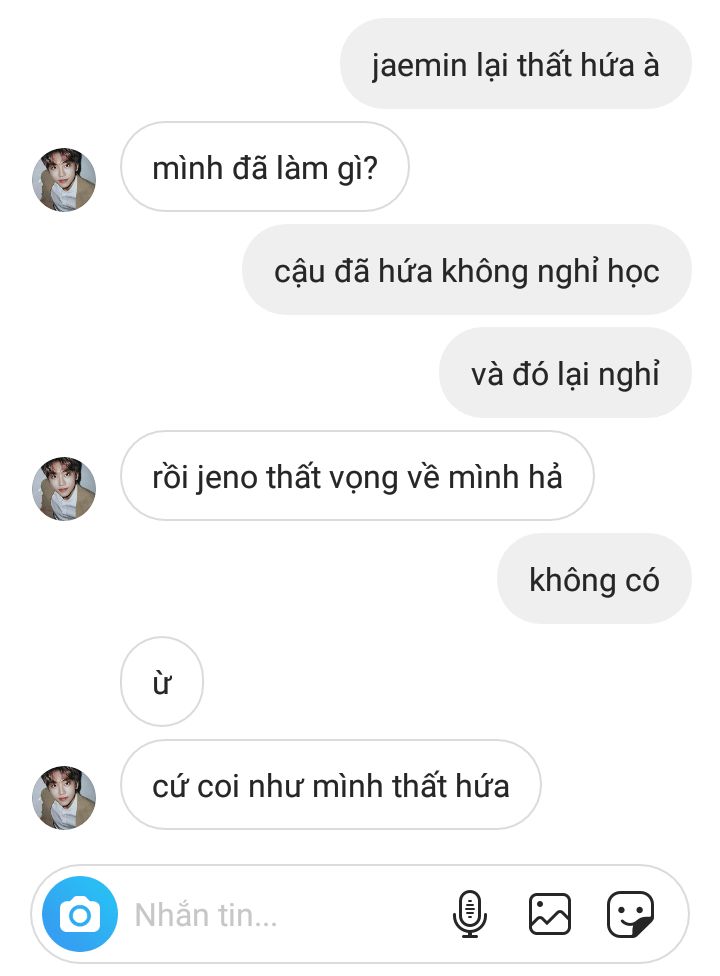Tap the microphone voice message icon
Viewport: 720px width, 976px height.
(470, 914)
